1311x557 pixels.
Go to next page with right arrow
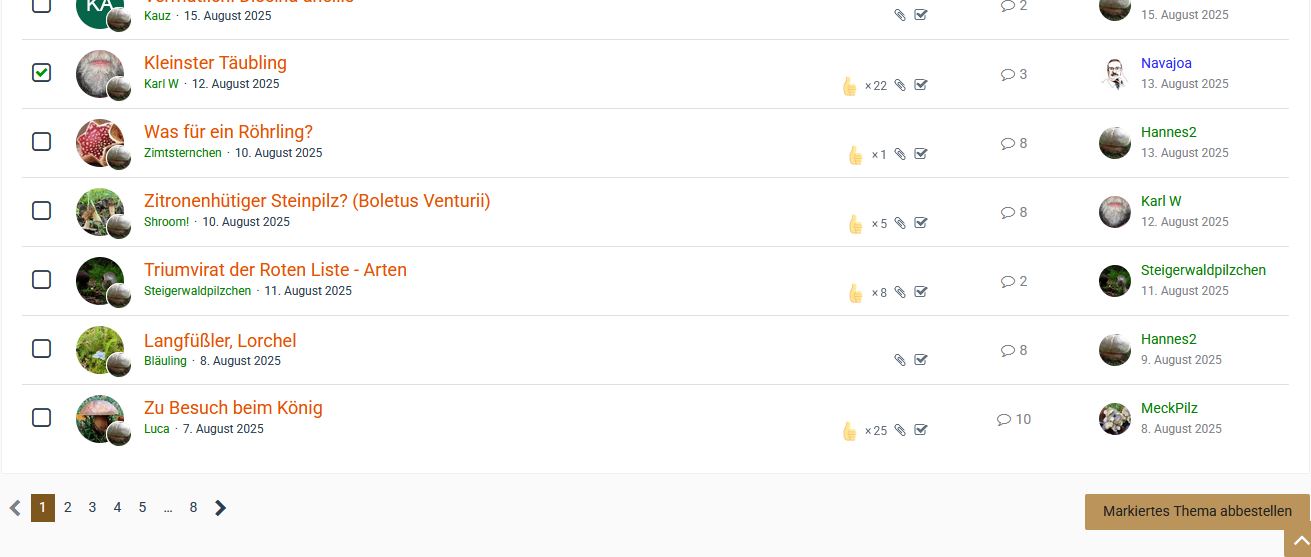[x=221, y=508]
